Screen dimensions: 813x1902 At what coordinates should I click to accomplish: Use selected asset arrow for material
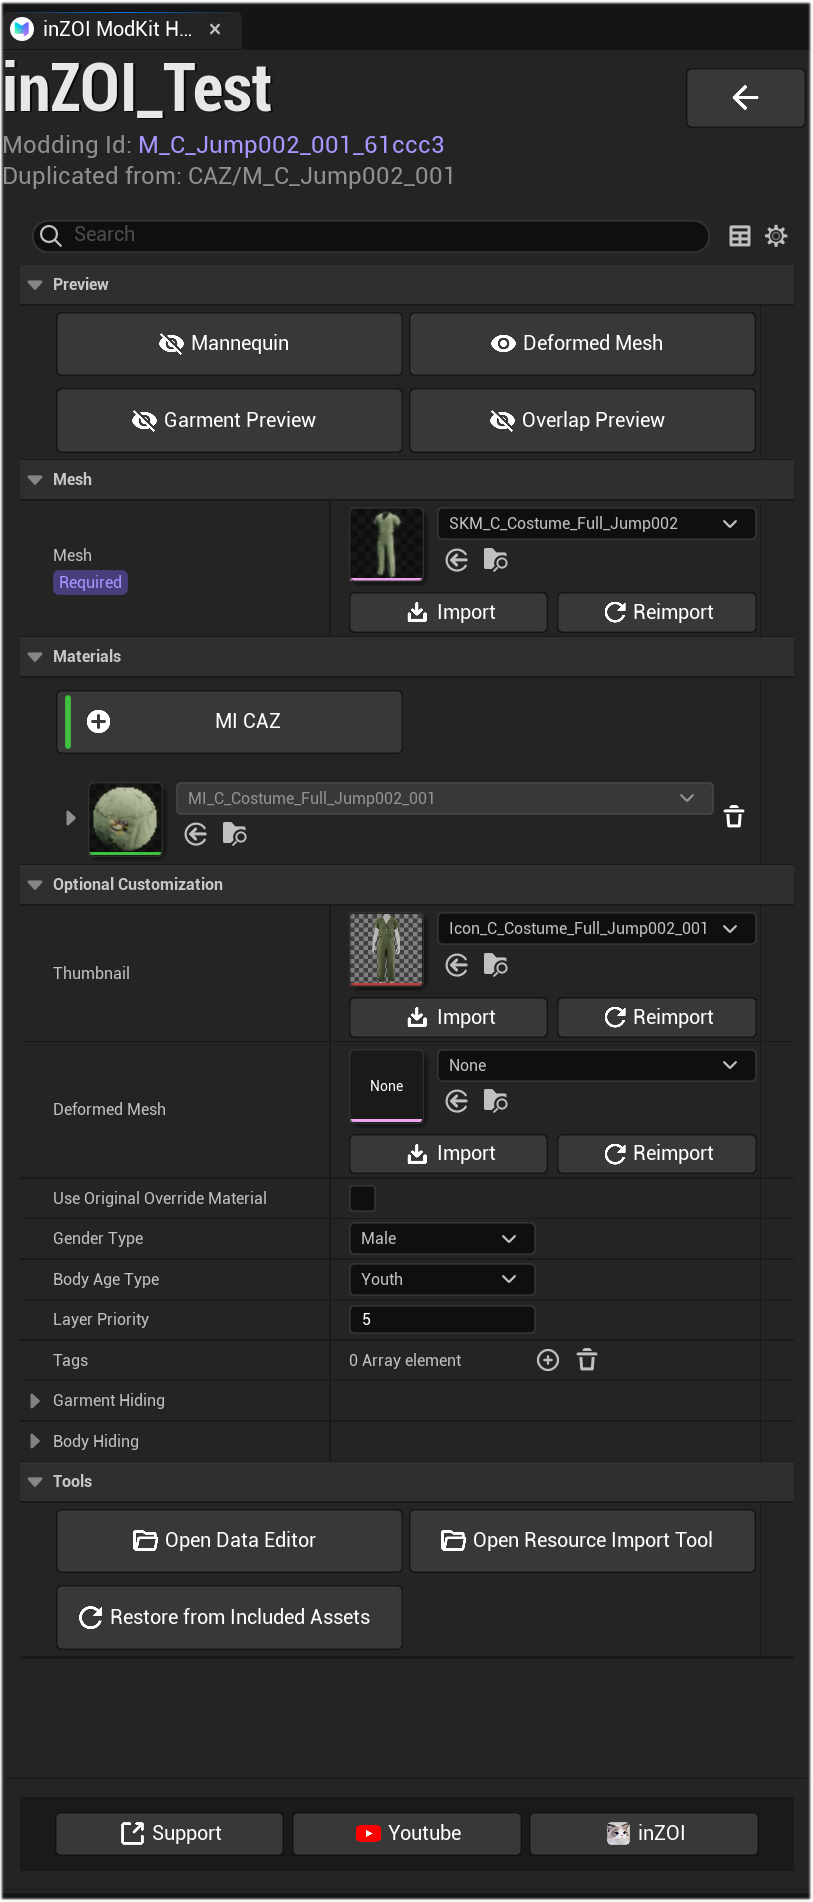196,834
